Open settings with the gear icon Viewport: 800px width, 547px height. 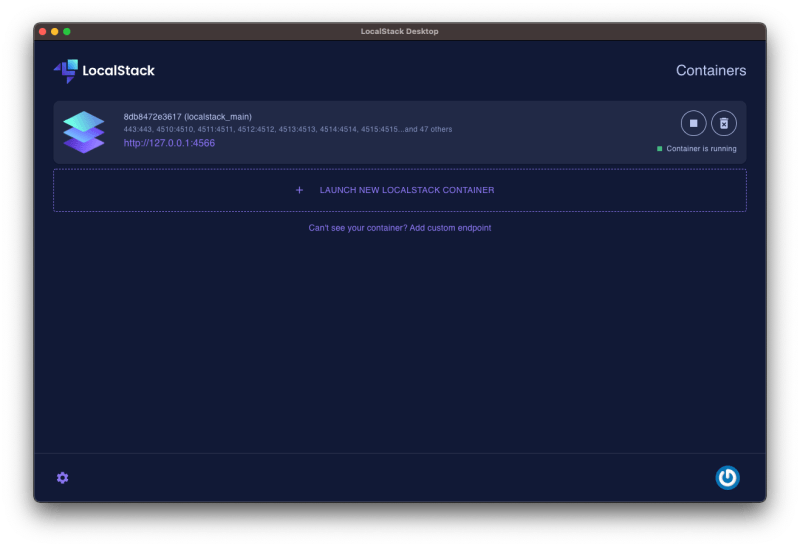click(62, 478)
